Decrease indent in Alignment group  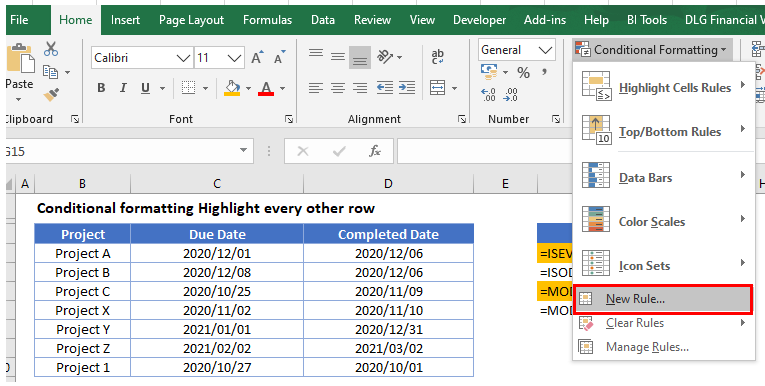(x=385, y=88)
